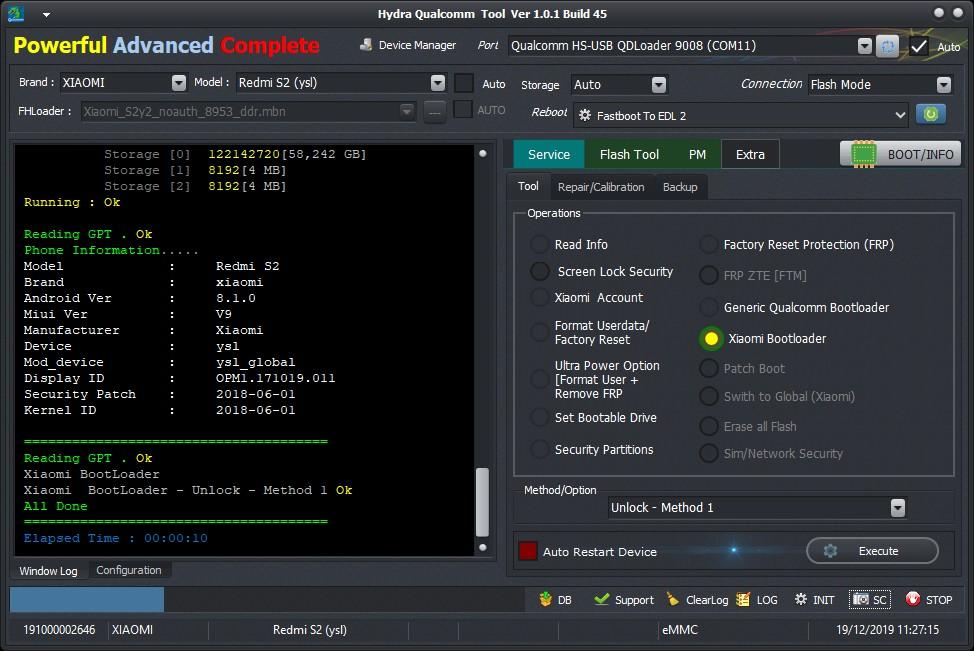Click the dot at log bottom
Viewport: 974px width, 651px height.
click(x=483, y=547)
